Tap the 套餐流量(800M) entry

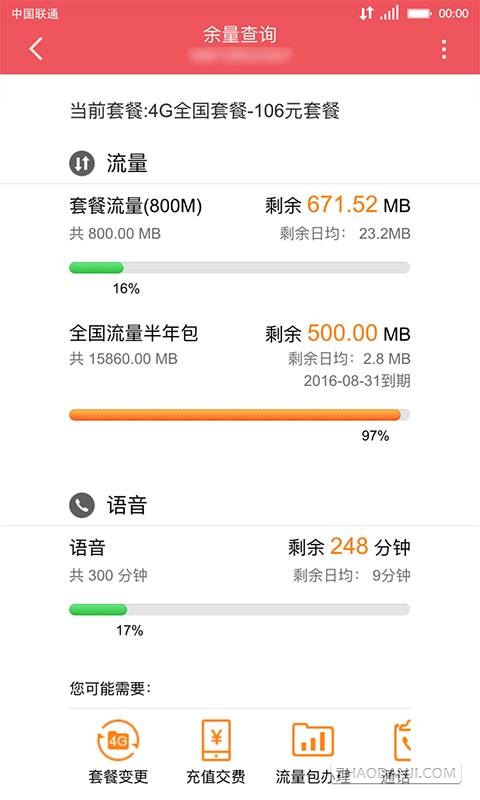[x=136, y=206]
